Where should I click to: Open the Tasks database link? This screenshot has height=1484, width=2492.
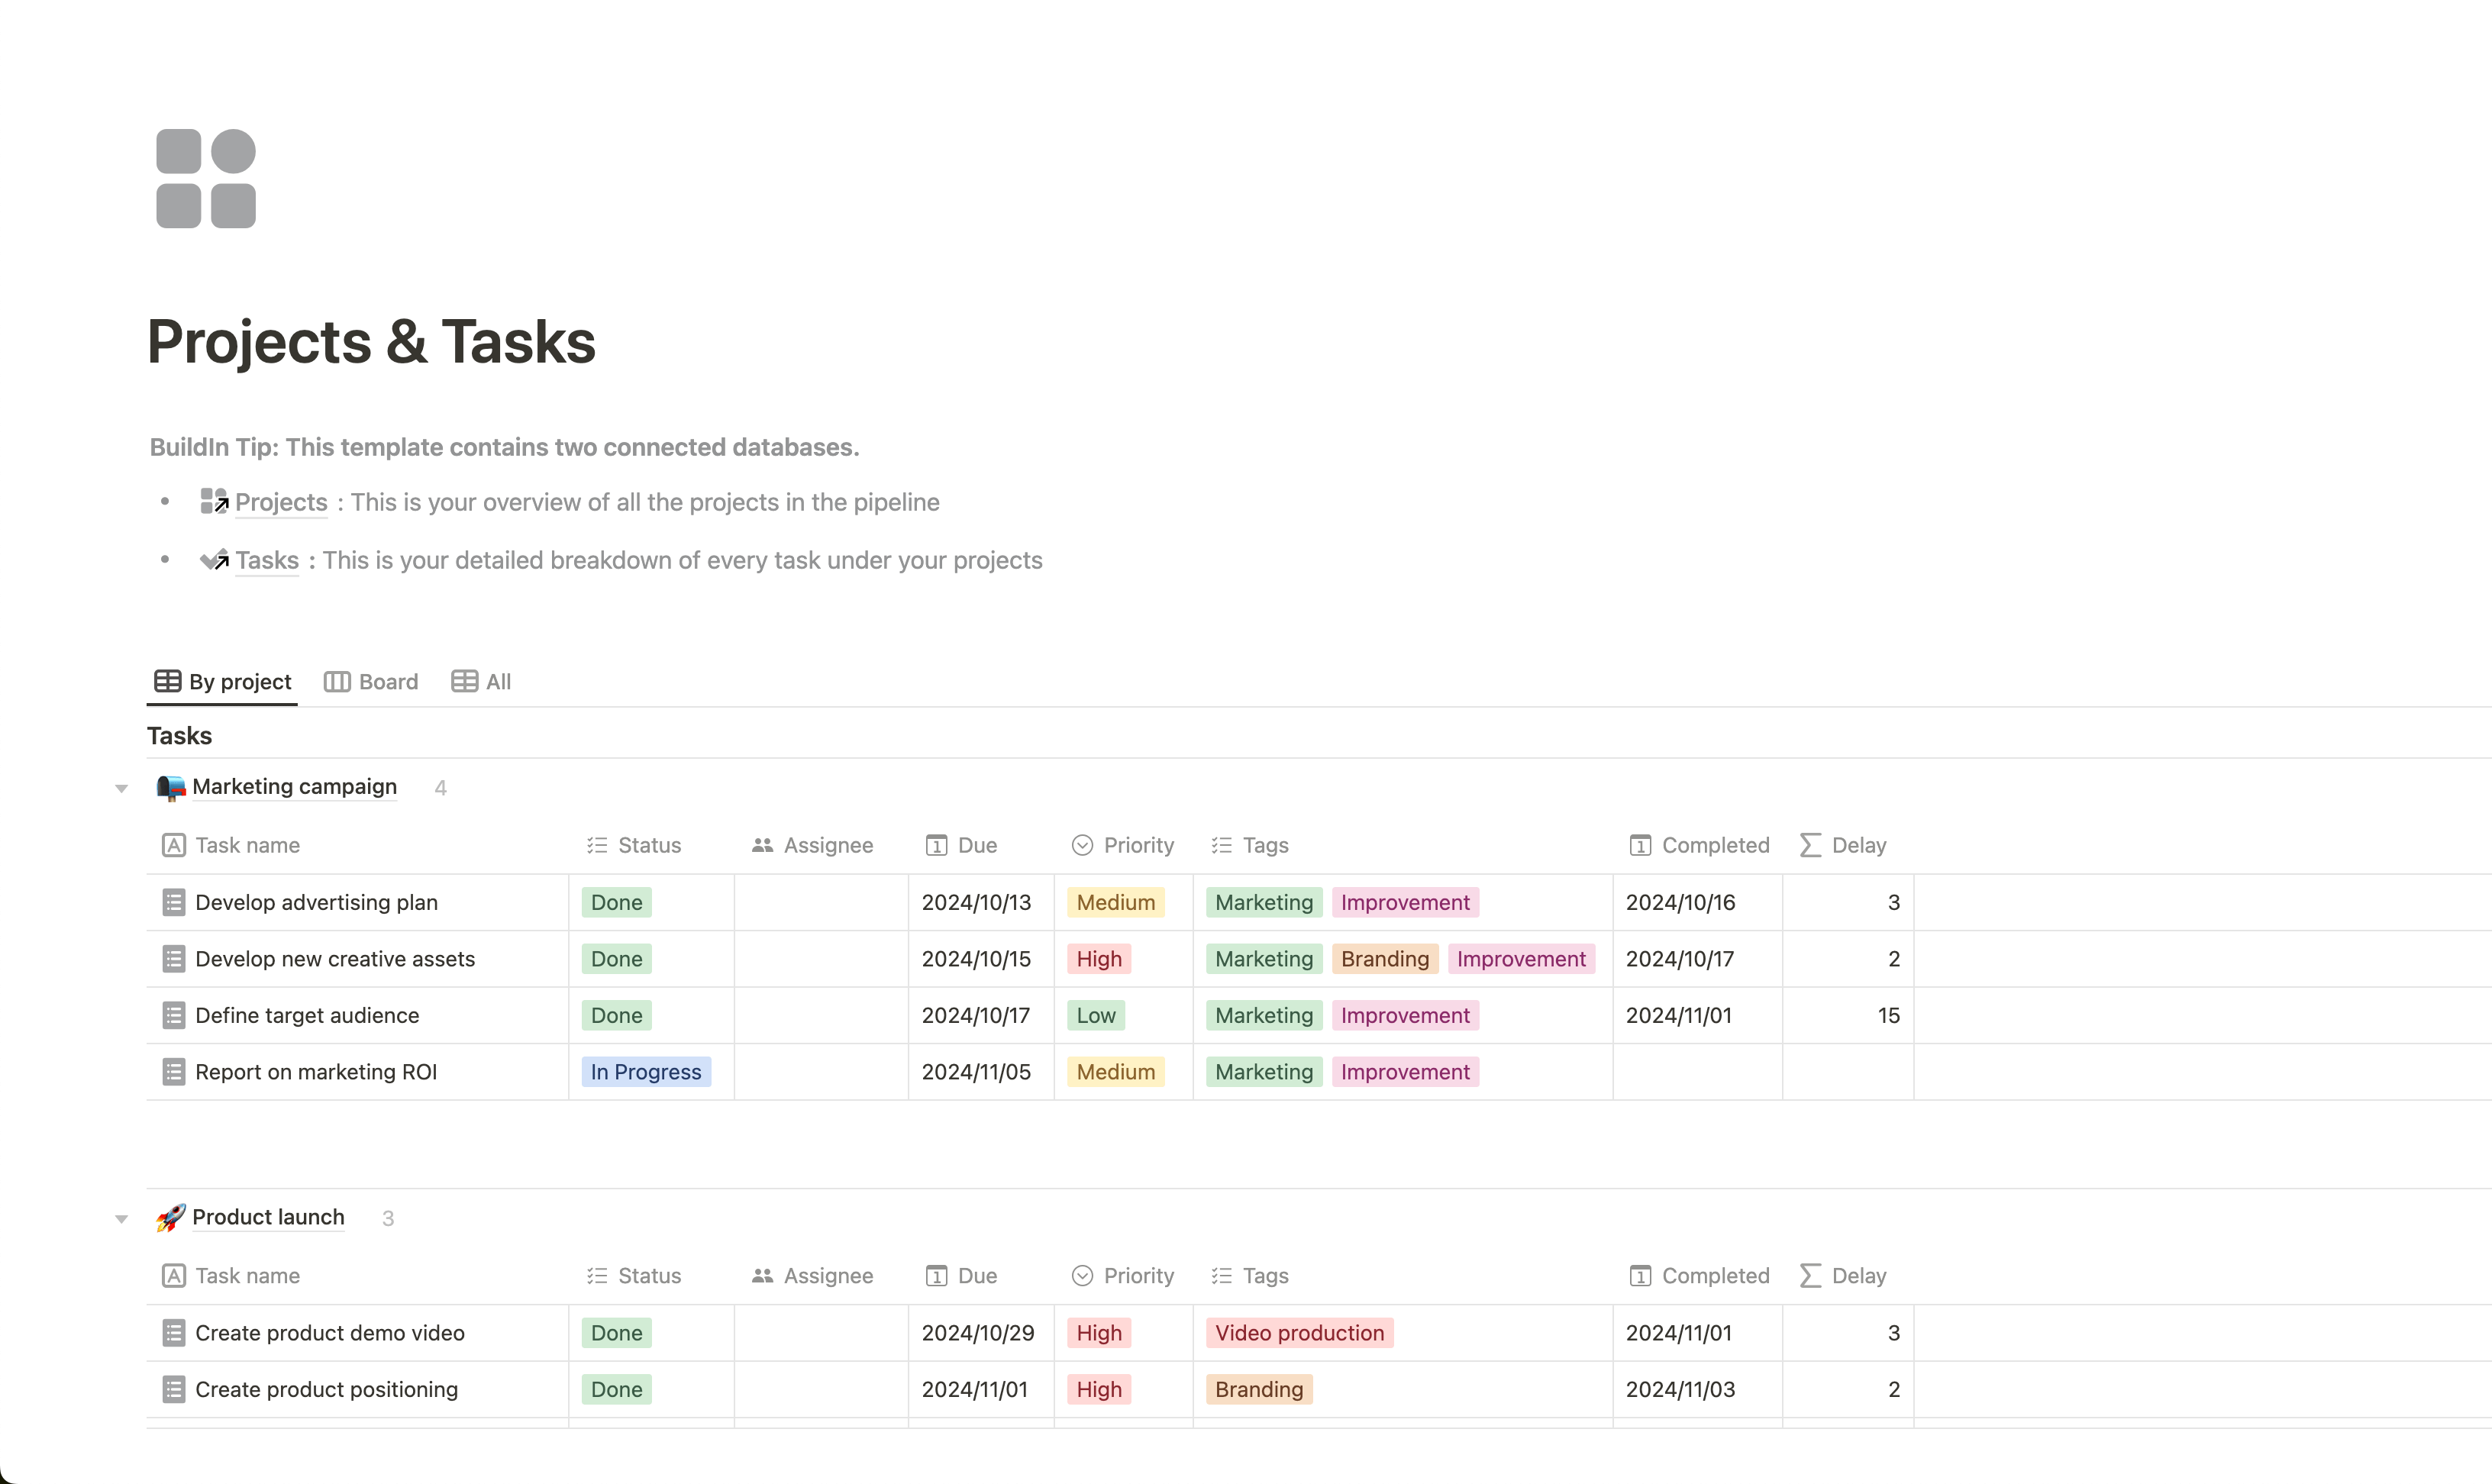(x=267, y=560)
